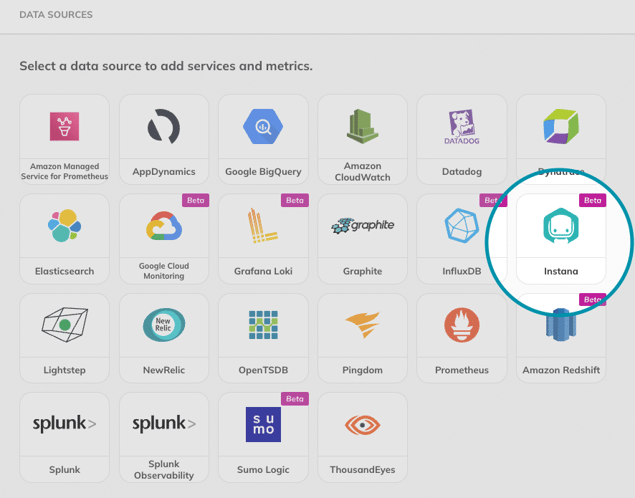Open the AppDynamics data source label
The image size is (635, 498).
pos(164,172)
